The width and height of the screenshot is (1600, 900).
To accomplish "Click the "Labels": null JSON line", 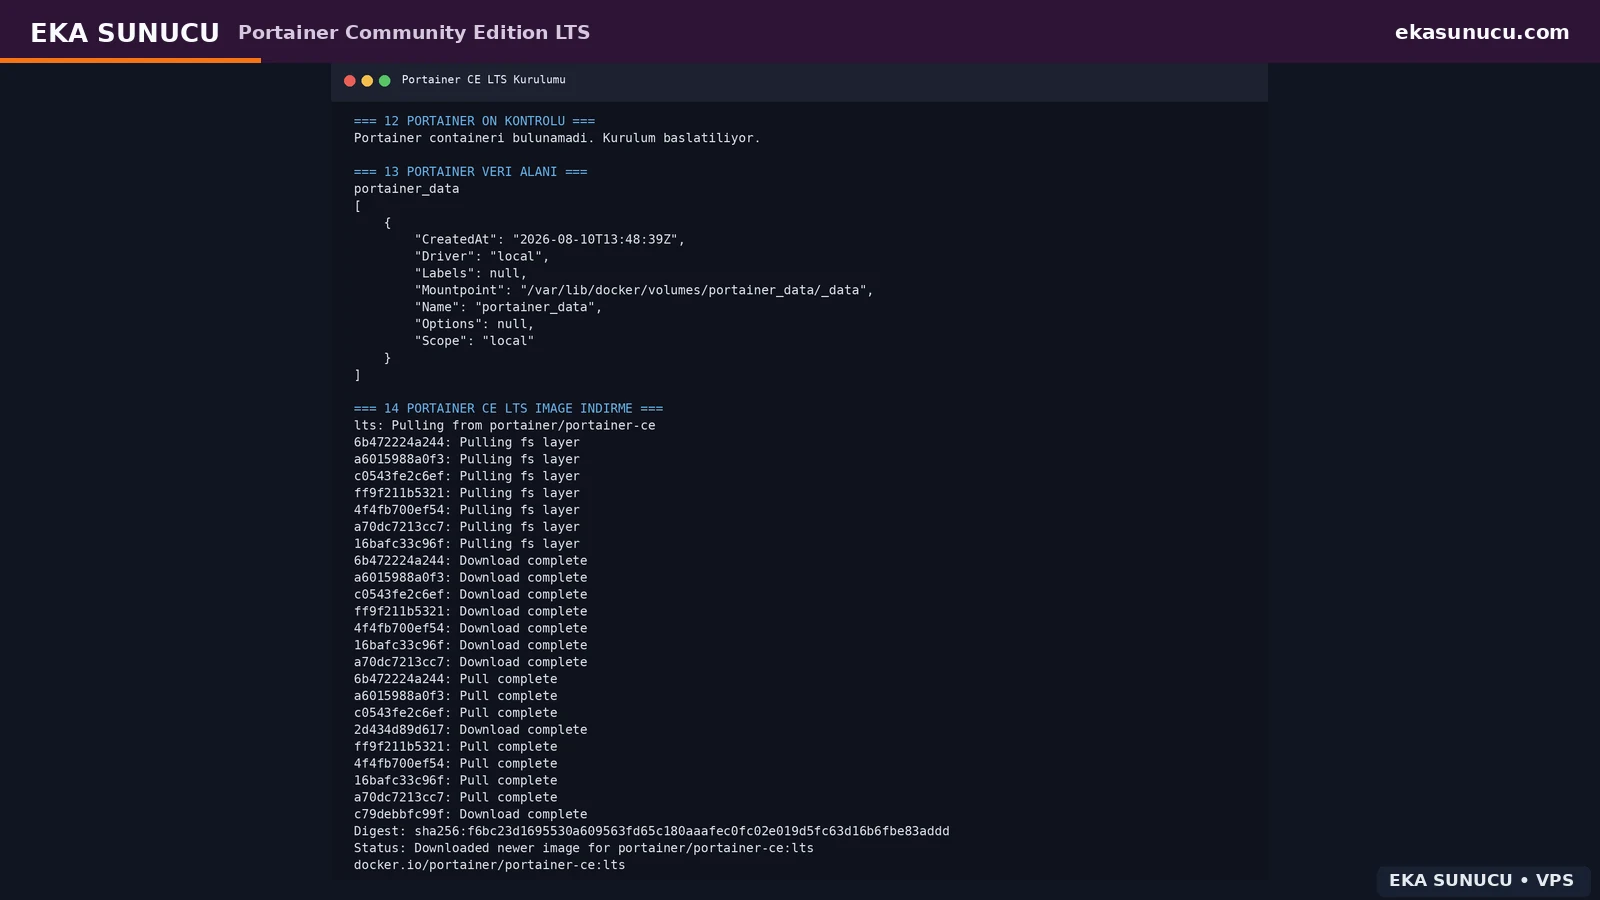I will [471, 274].
